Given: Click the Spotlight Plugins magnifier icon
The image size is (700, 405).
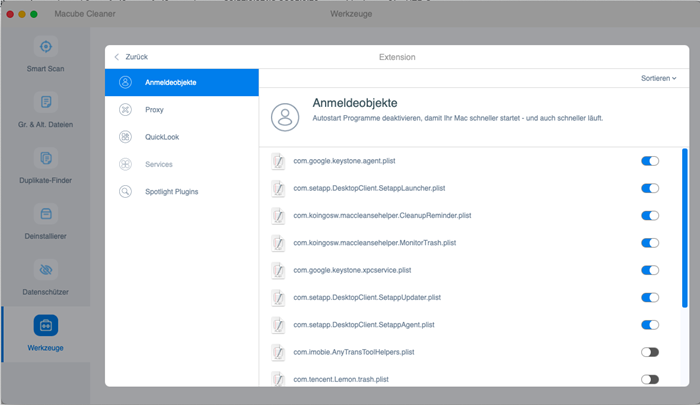Looking at the screenshot, I should click(x=125, y=192).
